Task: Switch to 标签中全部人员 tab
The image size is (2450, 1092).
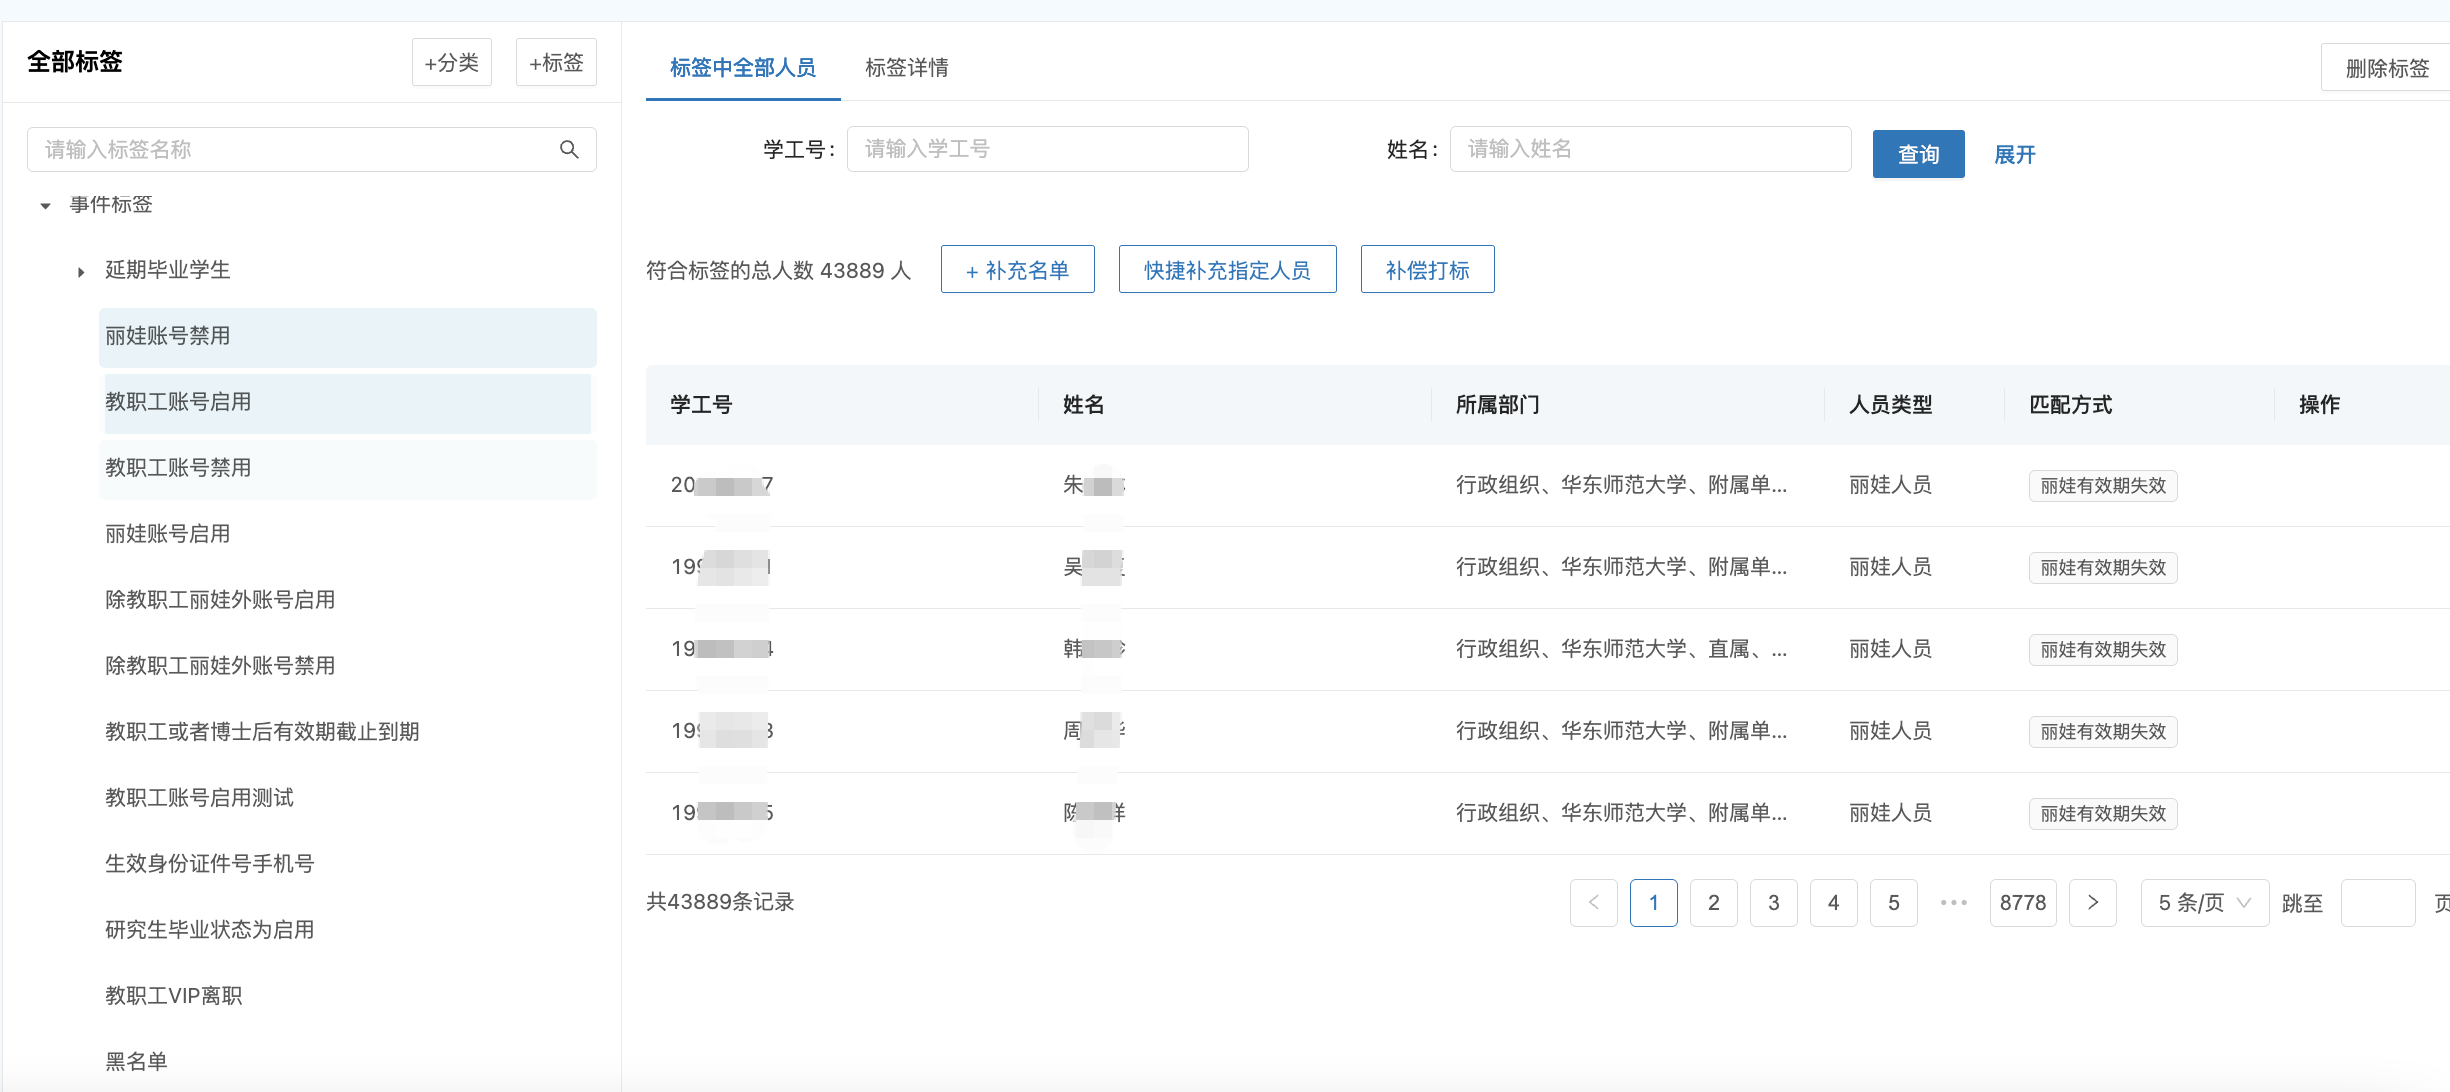Action: [743, 68]
